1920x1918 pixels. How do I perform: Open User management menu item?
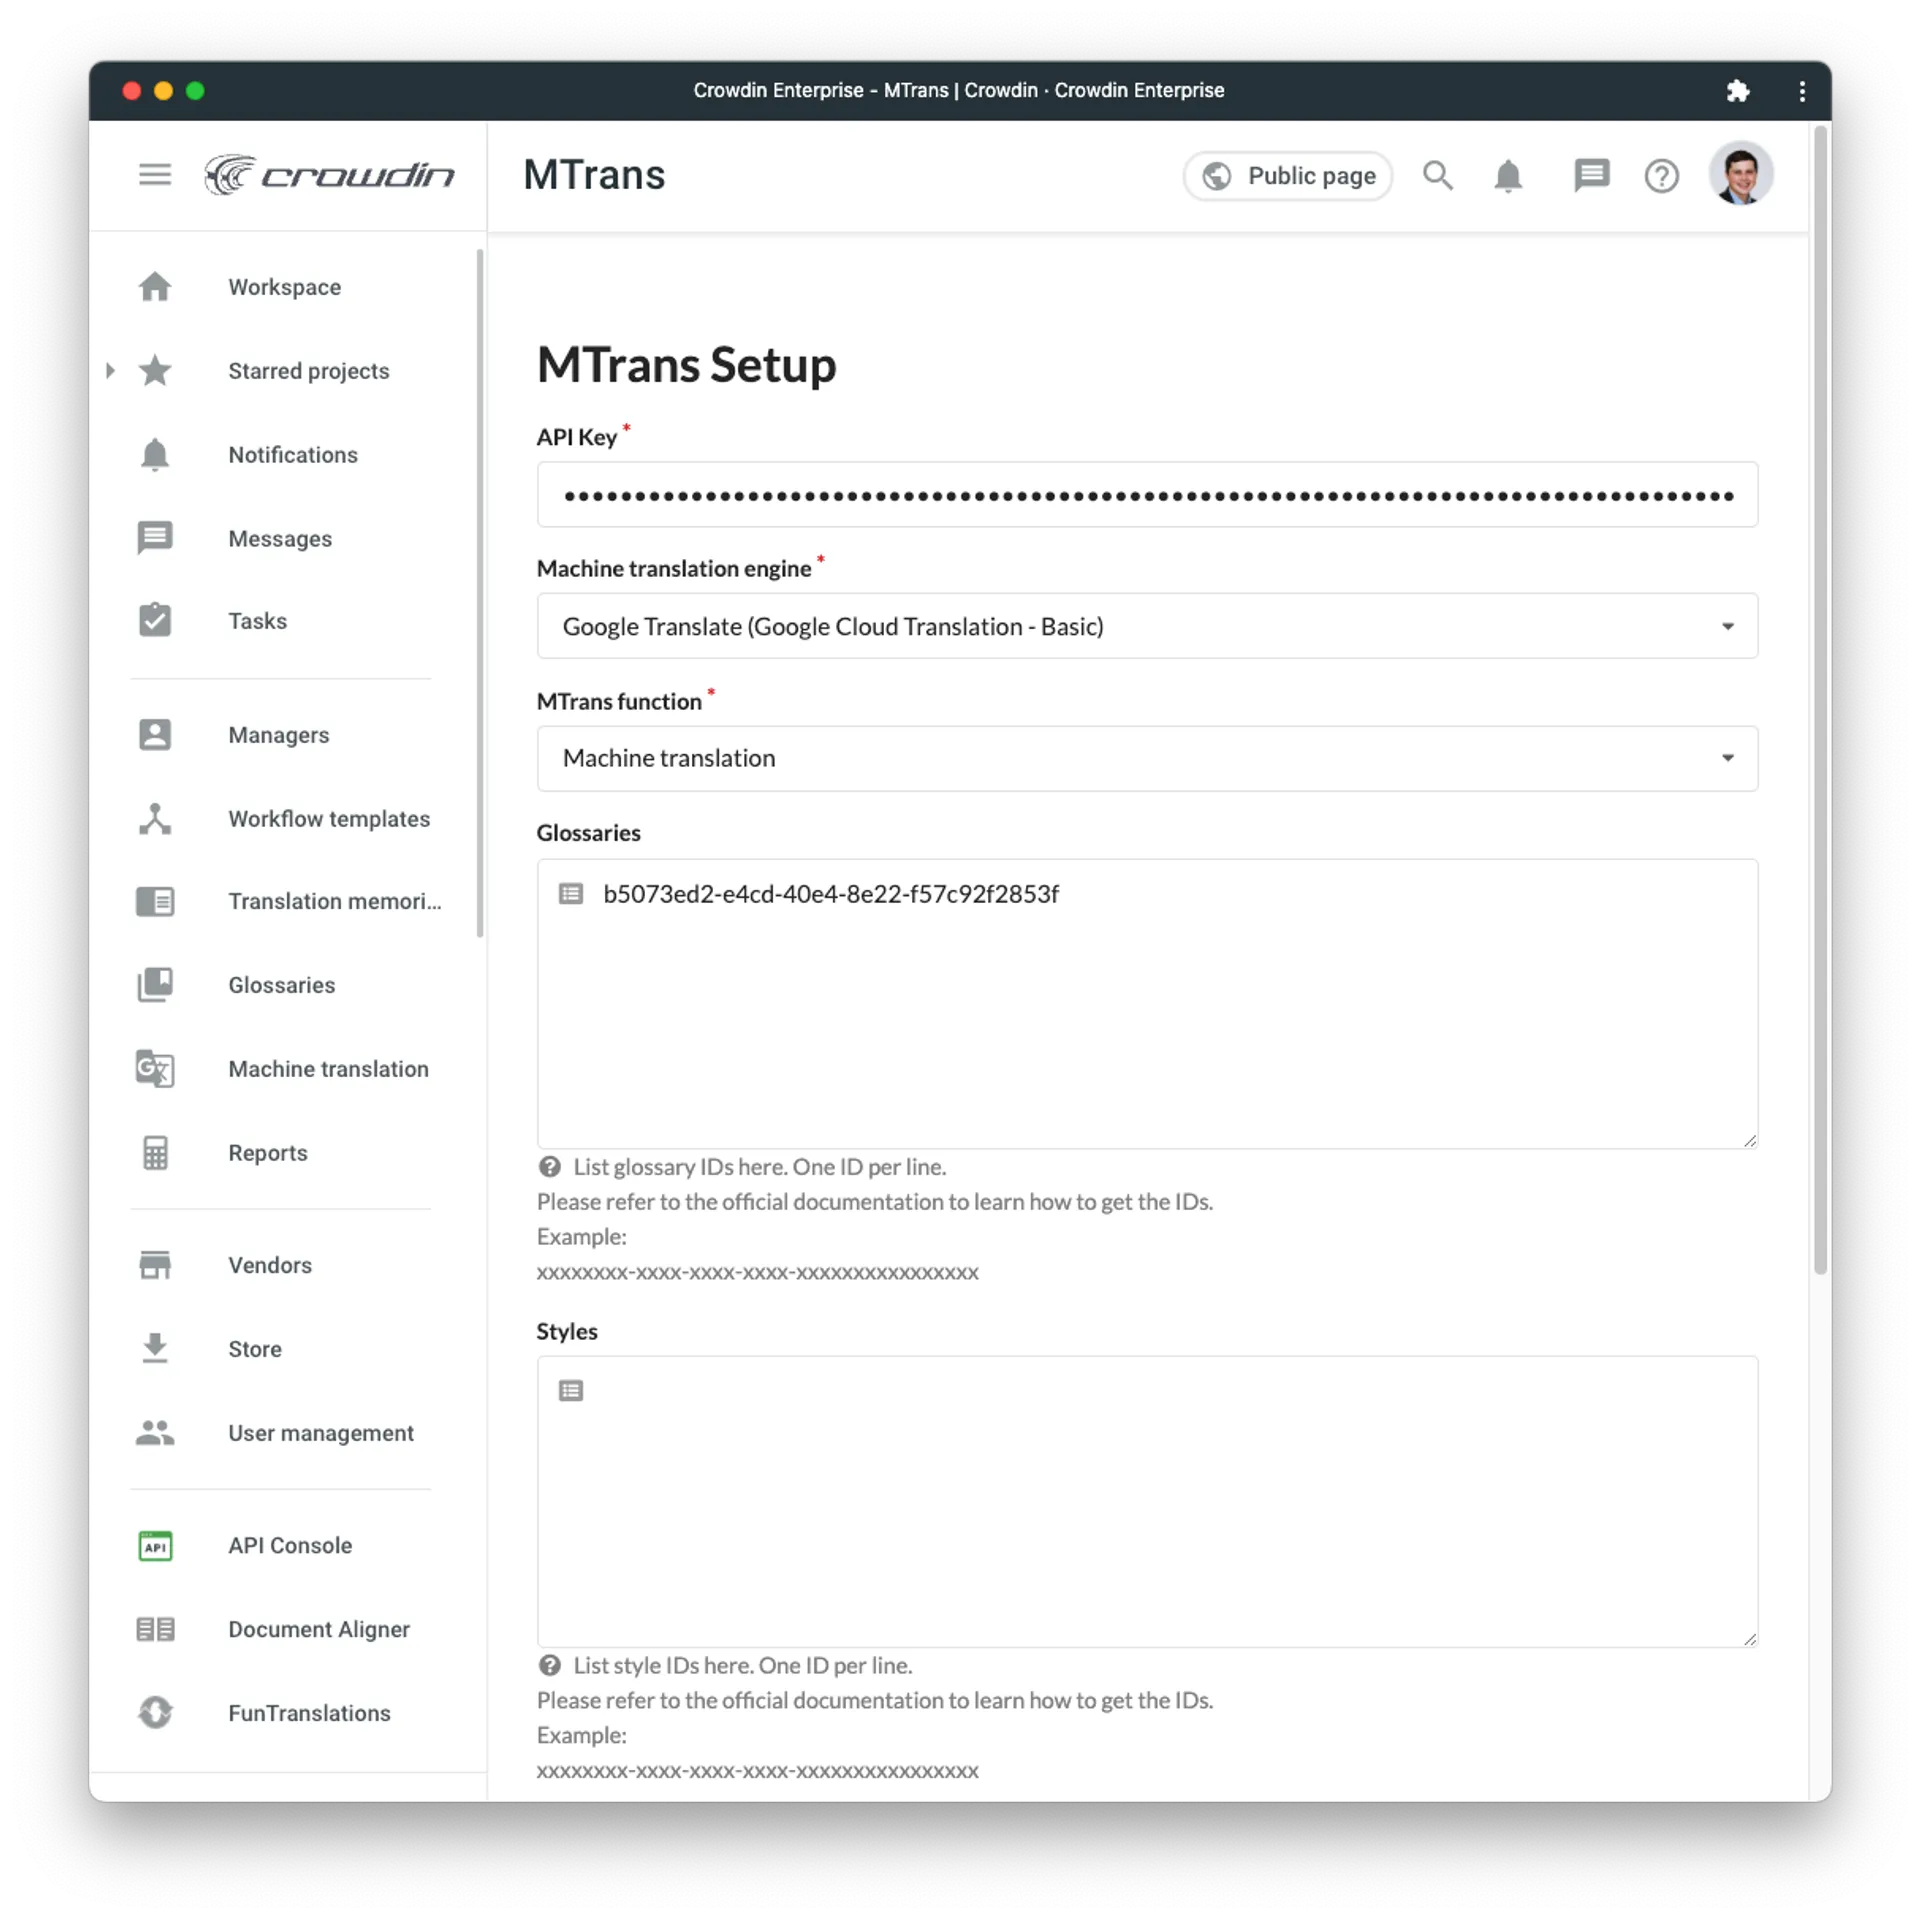321,1433
